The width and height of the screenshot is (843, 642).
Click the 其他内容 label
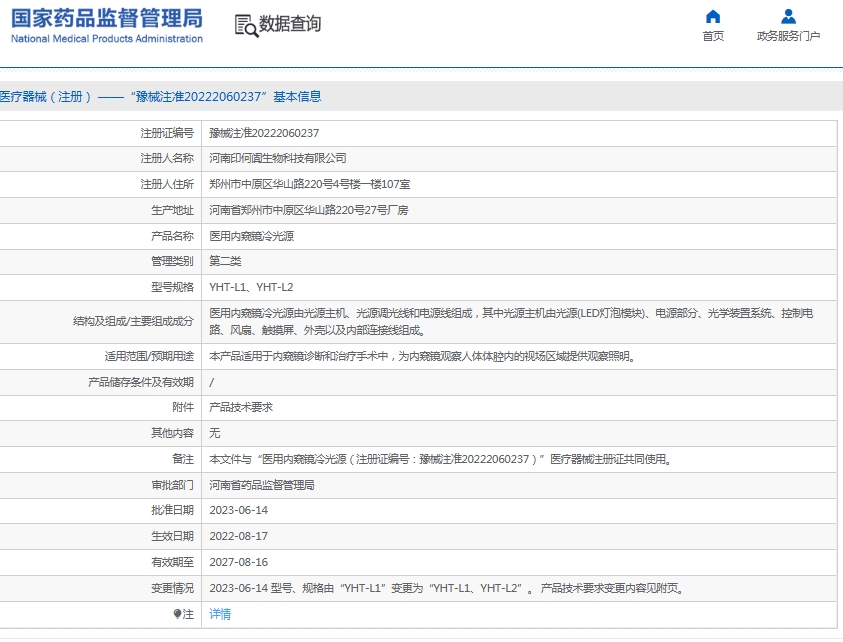click(x=173, y=433)
